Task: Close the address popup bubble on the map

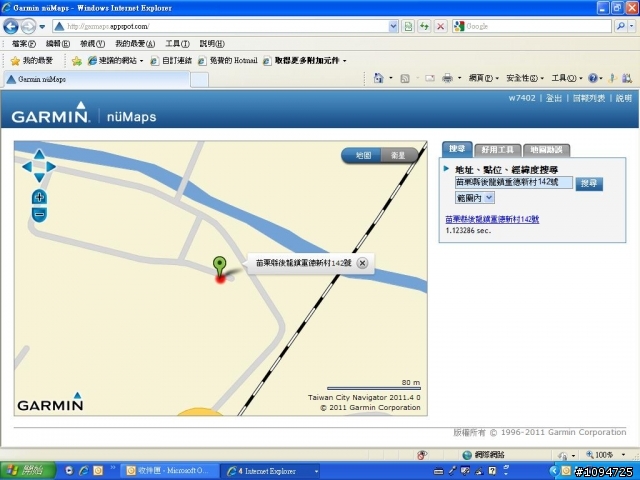Action: pos(362,263)
